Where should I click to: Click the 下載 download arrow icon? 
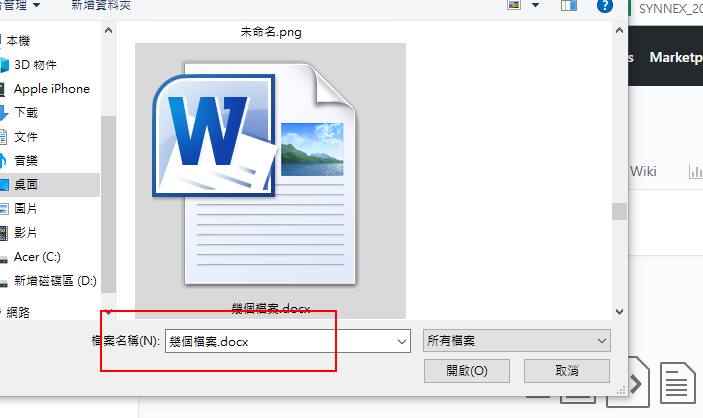[x=4, y=113]
